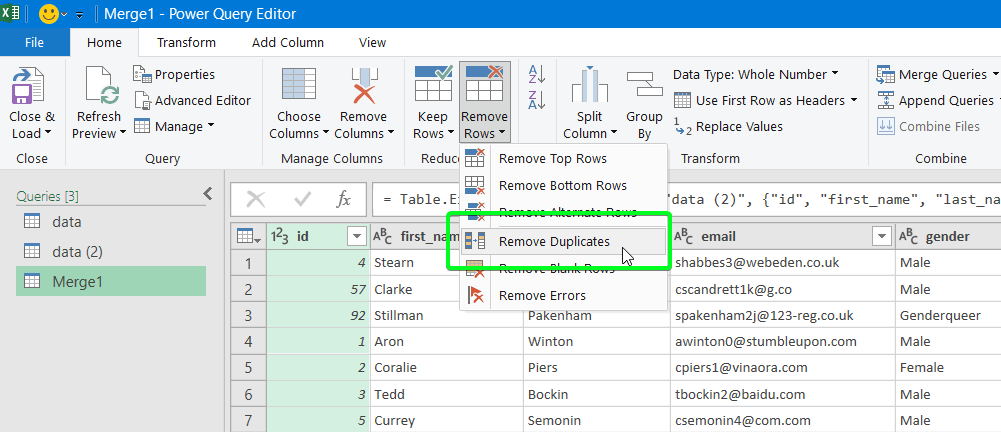Click gender column data type icon
1001x432 pixels.
point(909,237)
